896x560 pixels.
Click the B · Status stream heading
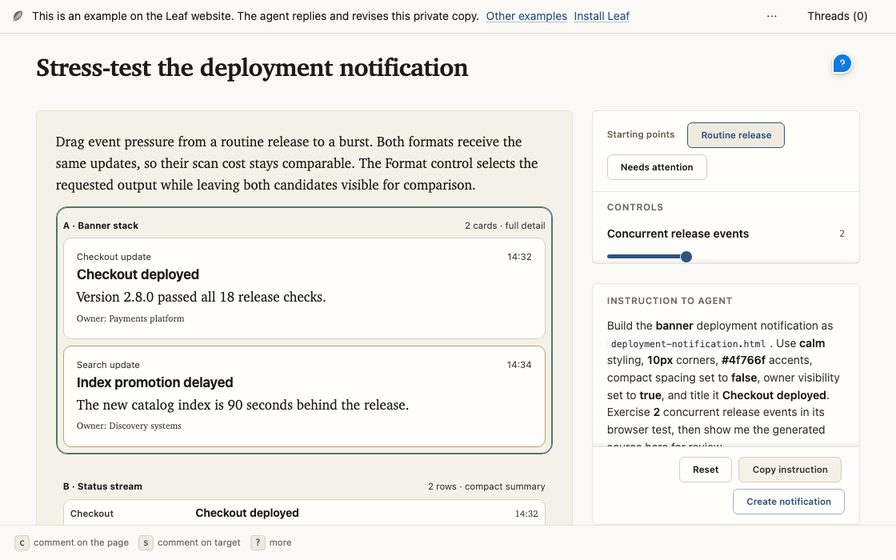tap(103, 486)
